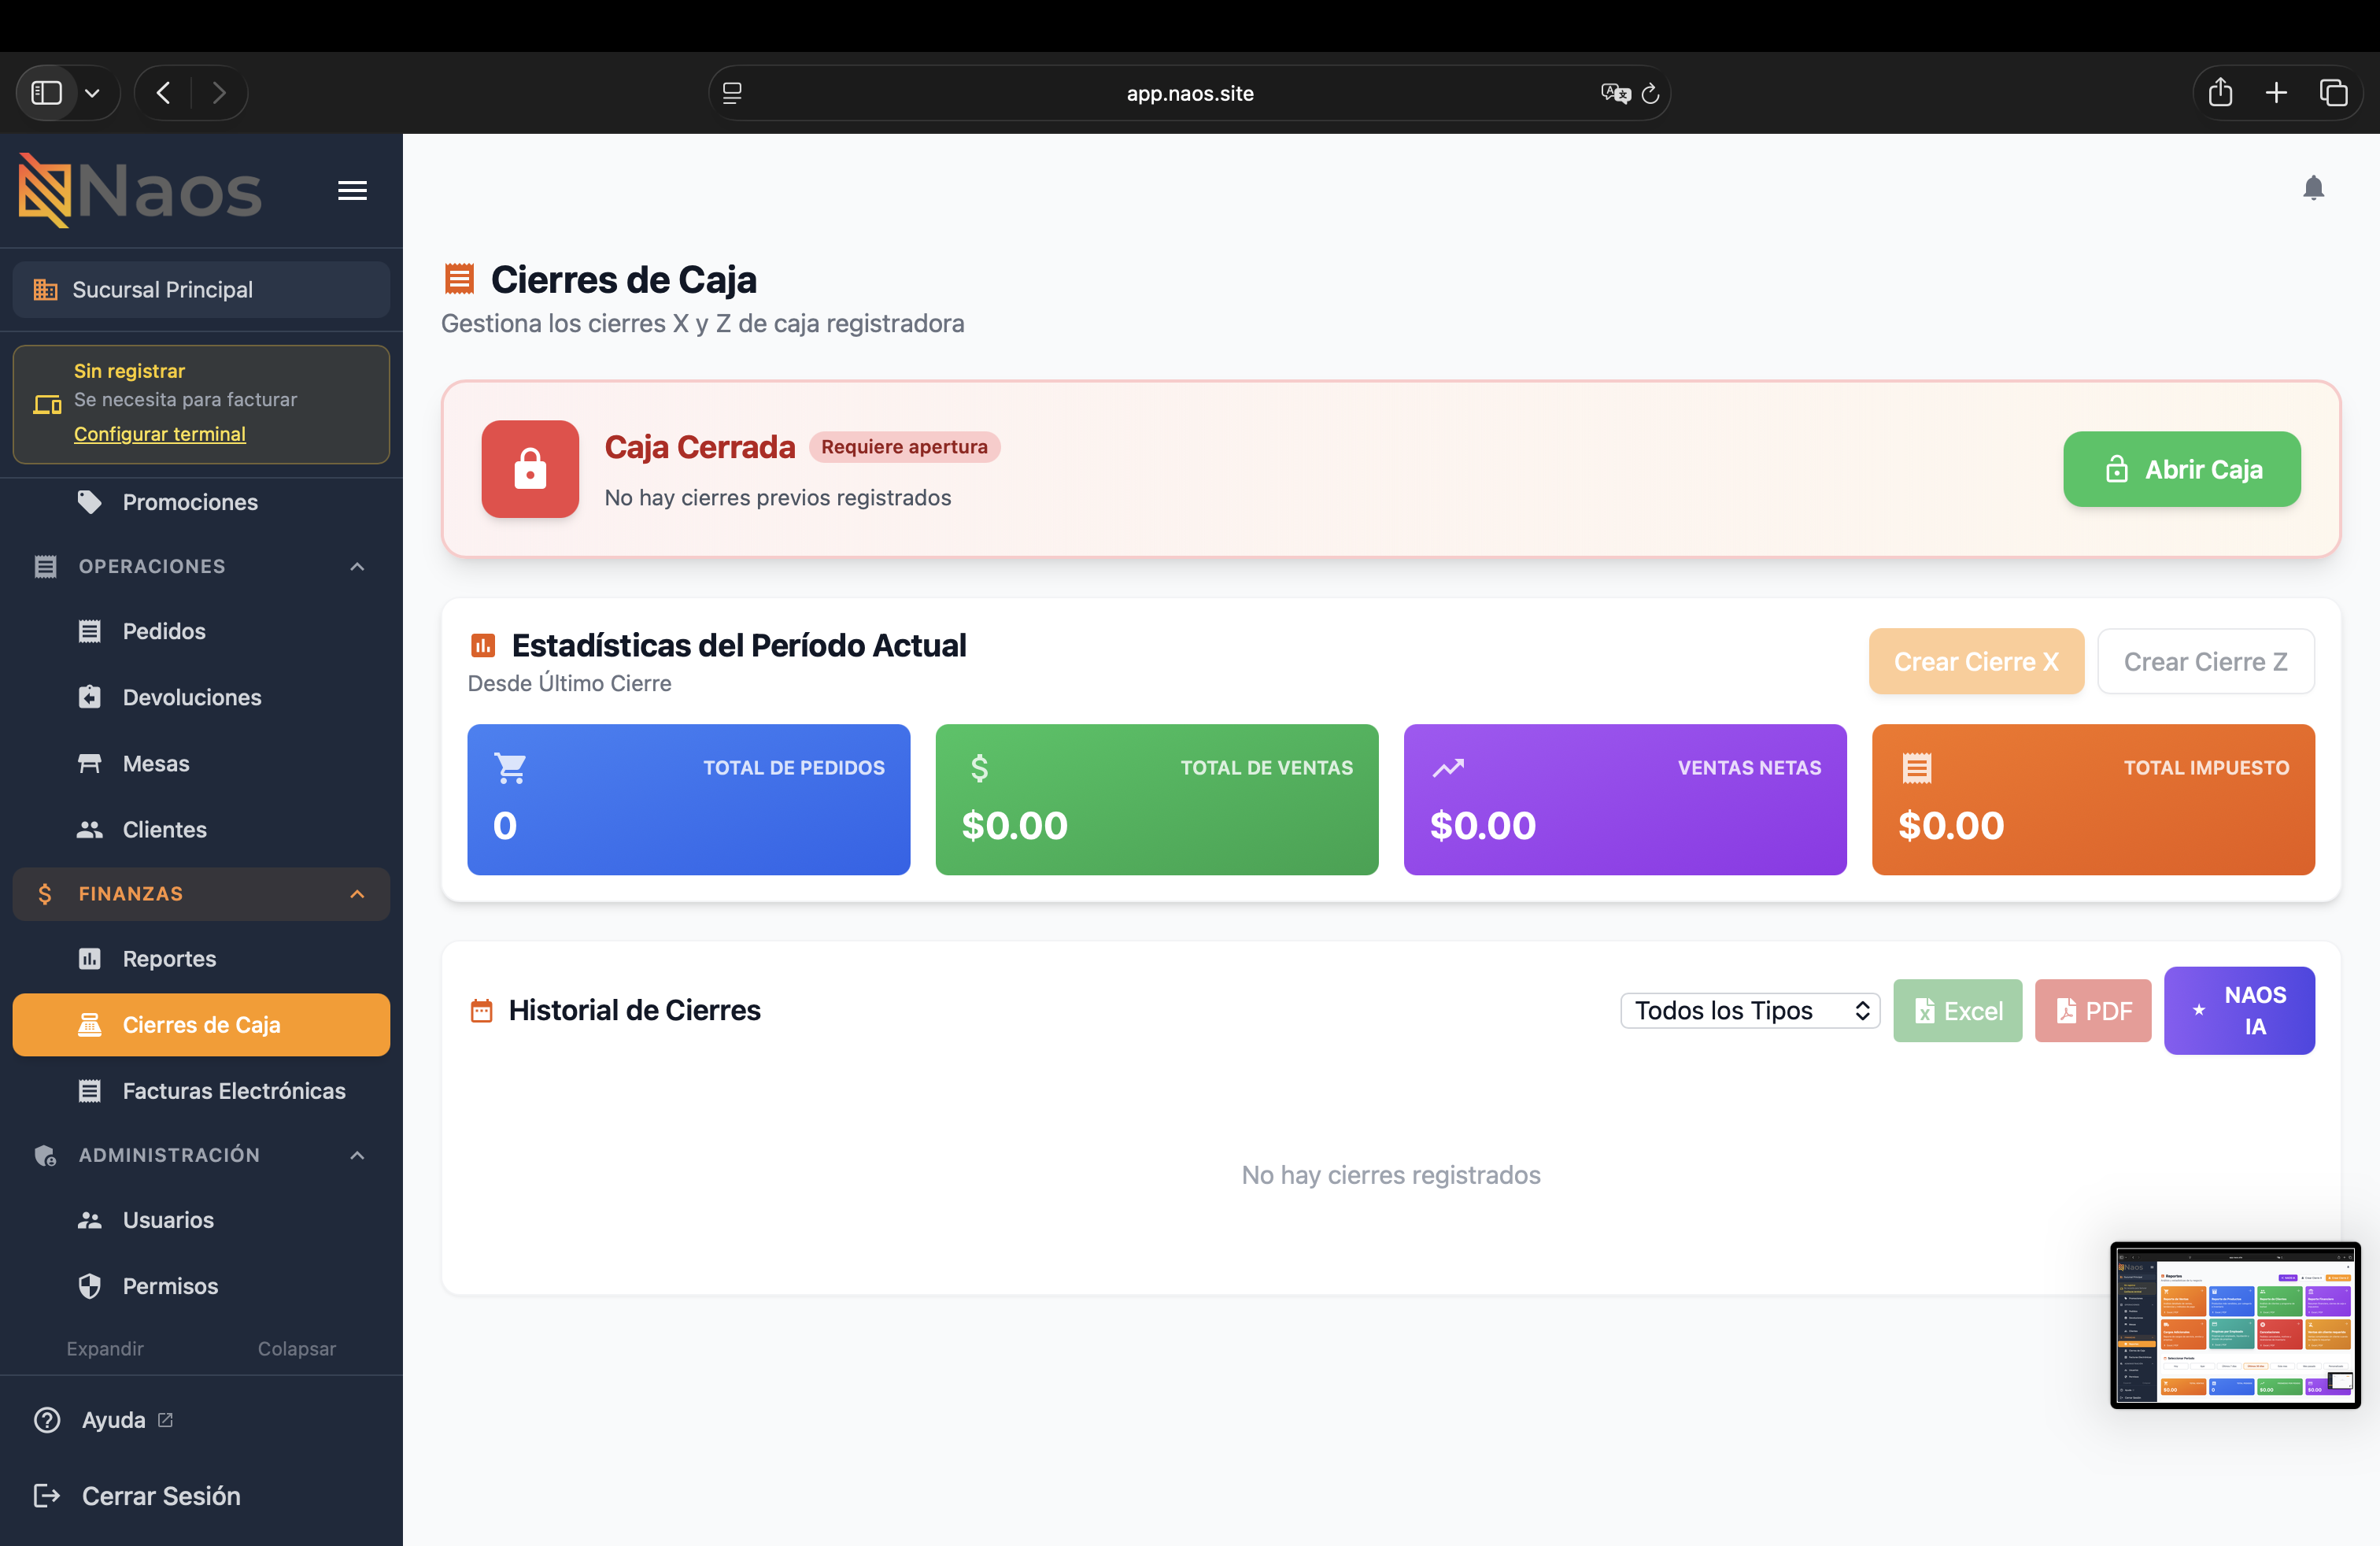The image size is (2380, 1546).
Task: Open the Todos los Tipos dropdown
Action: pos(1750,1010)
